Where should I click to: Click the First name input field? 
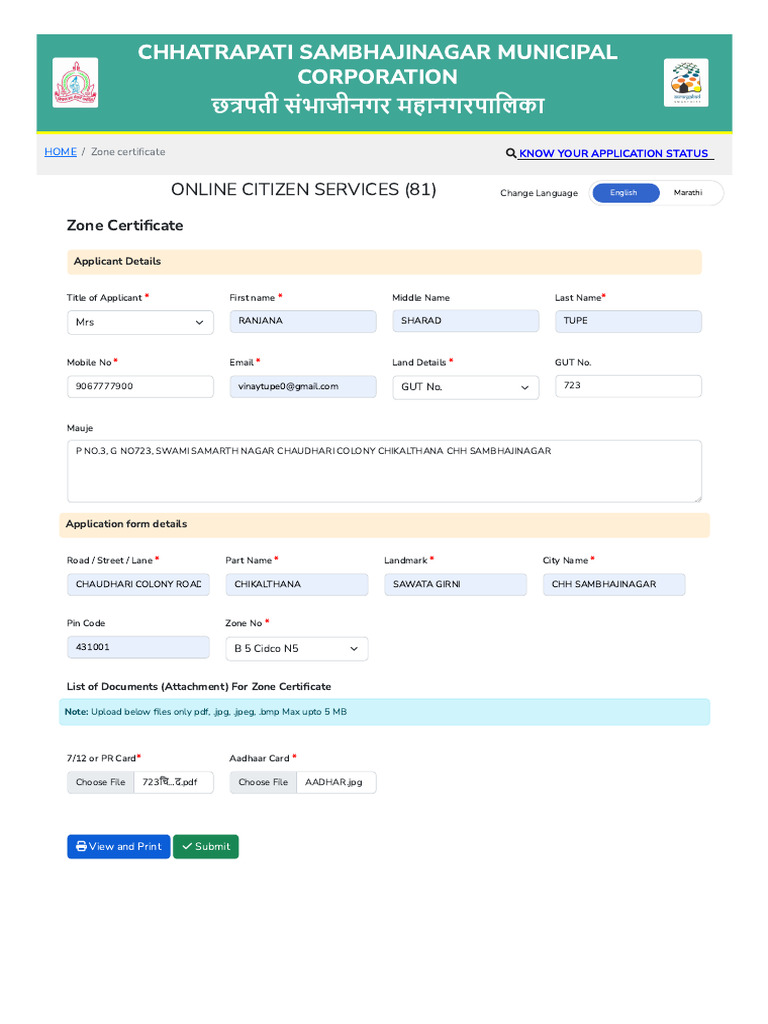tap(303, 321)
